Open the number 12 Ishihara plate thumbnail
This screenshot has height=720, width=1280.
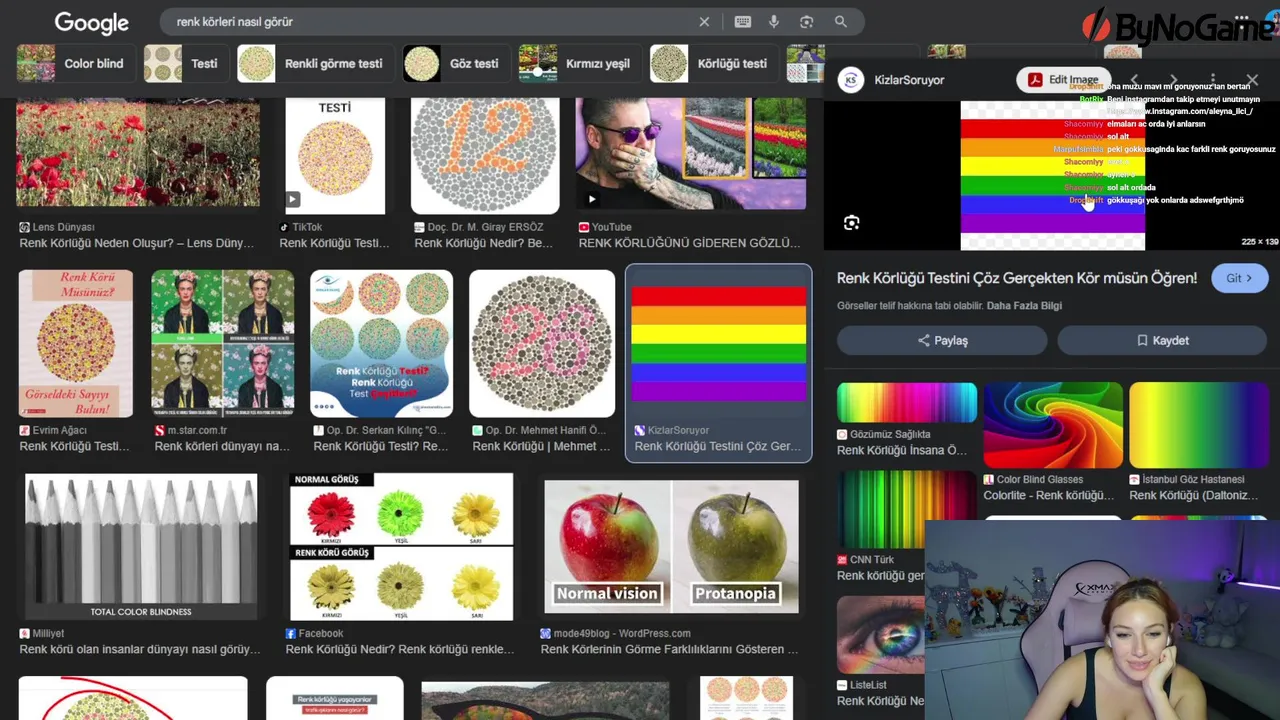(x=485, y=156)
